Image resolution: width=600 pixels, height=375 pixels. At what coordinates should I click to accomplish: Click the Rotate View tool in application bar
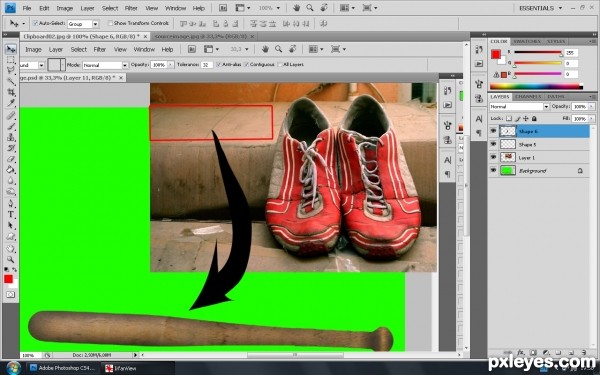point(324,8)
